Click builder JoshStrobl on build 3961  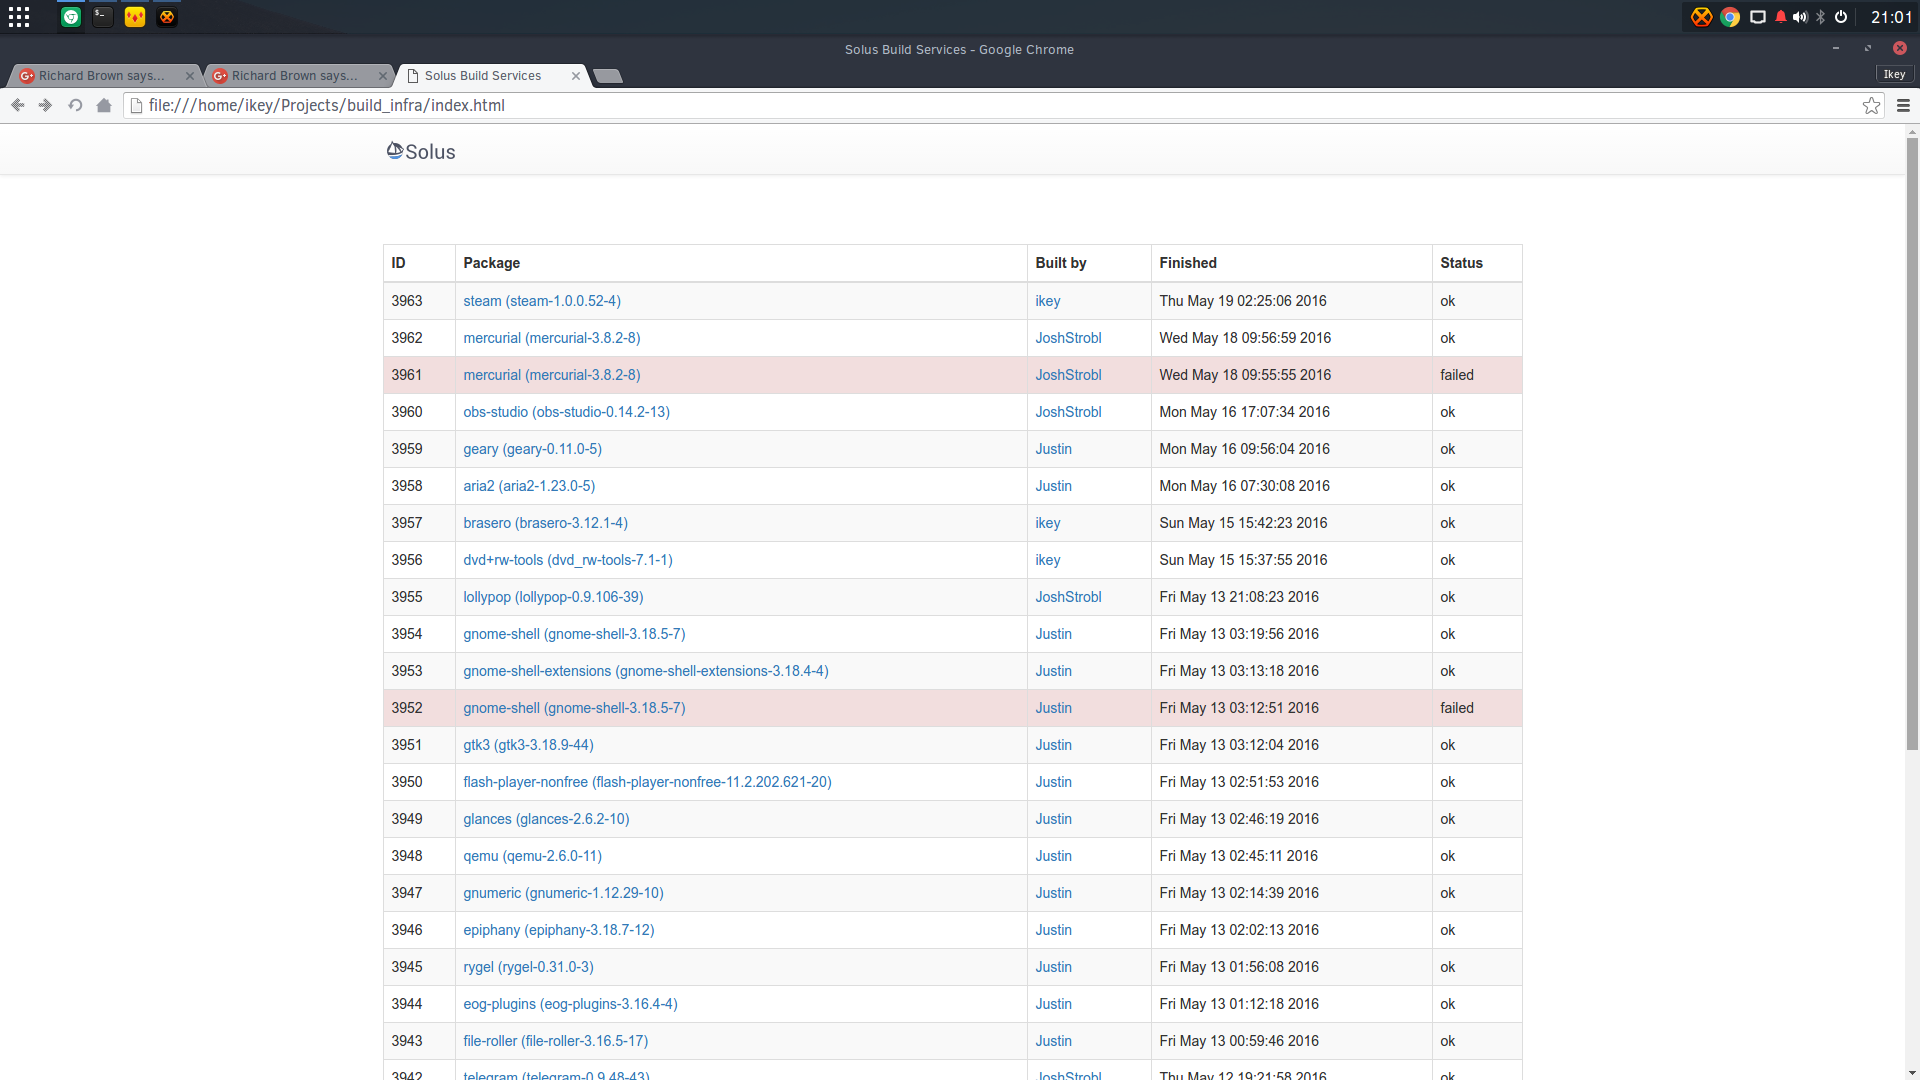(1068, 375)
